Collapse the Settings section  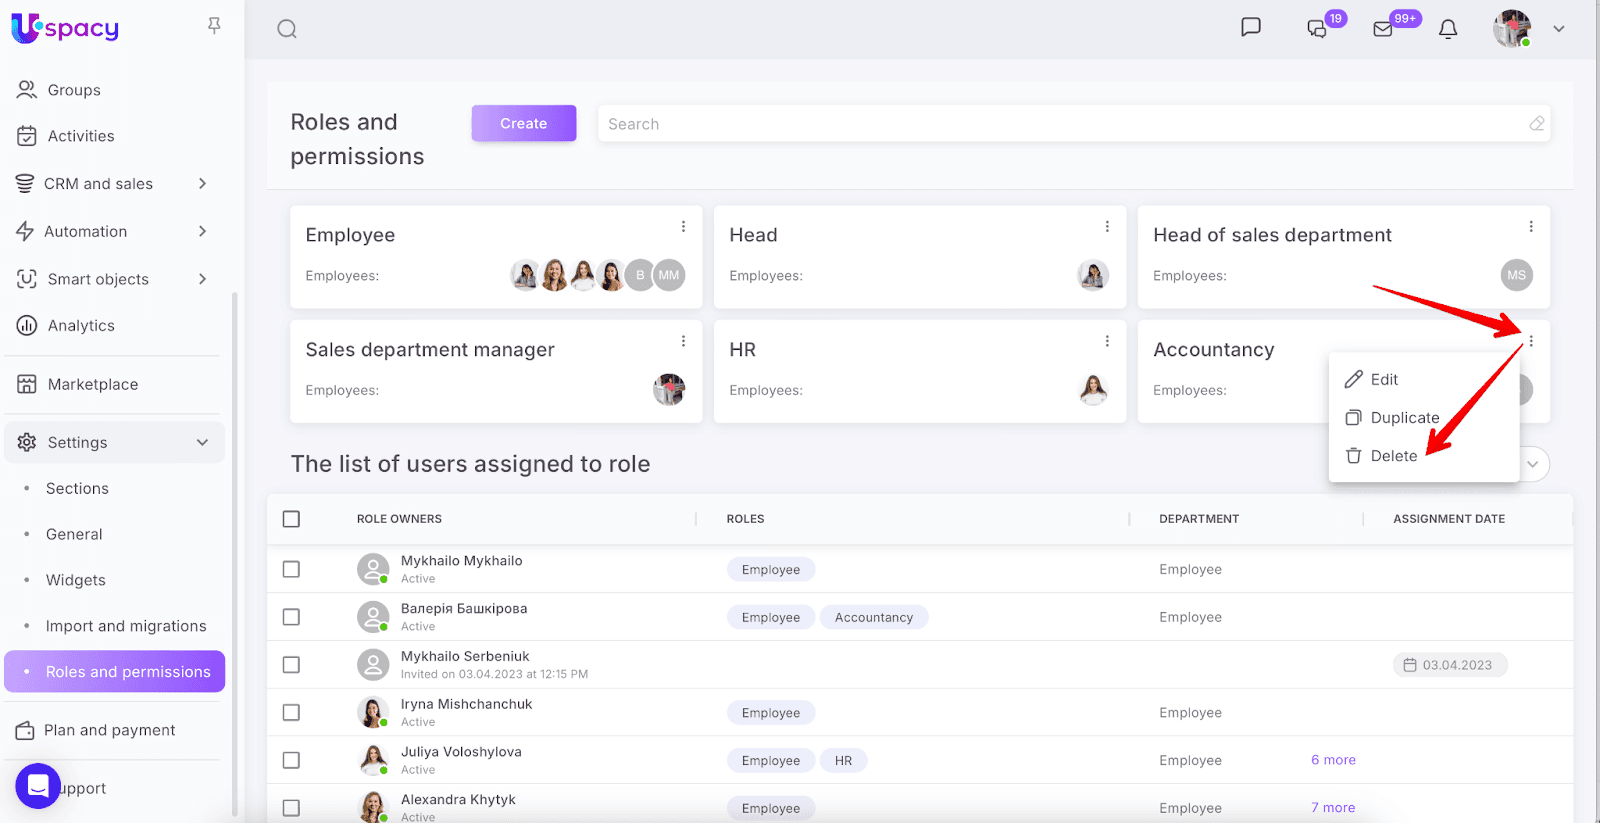coord(202,442)
